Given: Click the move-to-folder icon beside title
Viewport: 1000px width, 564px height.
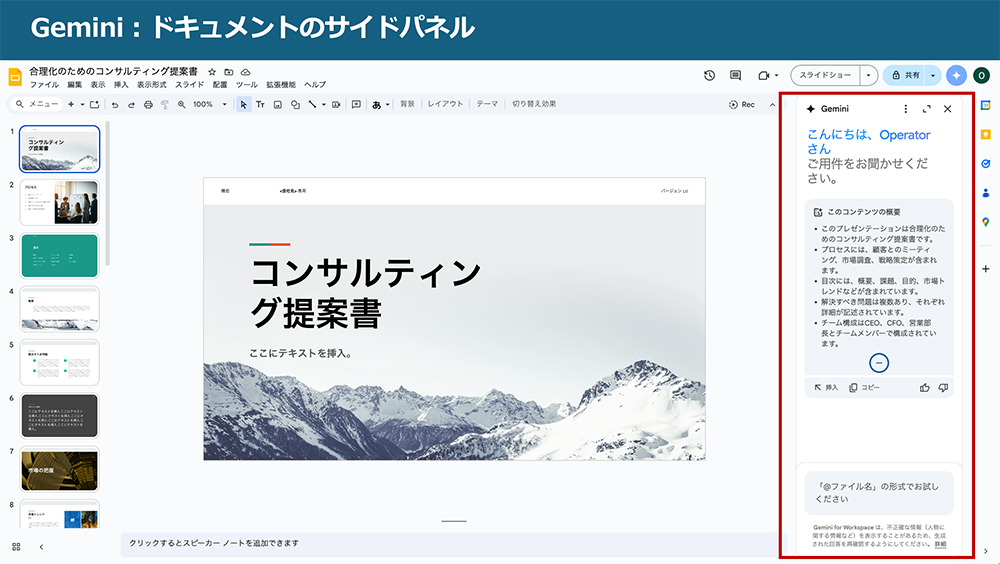Looking at the screenshot, I should point(229,72).
